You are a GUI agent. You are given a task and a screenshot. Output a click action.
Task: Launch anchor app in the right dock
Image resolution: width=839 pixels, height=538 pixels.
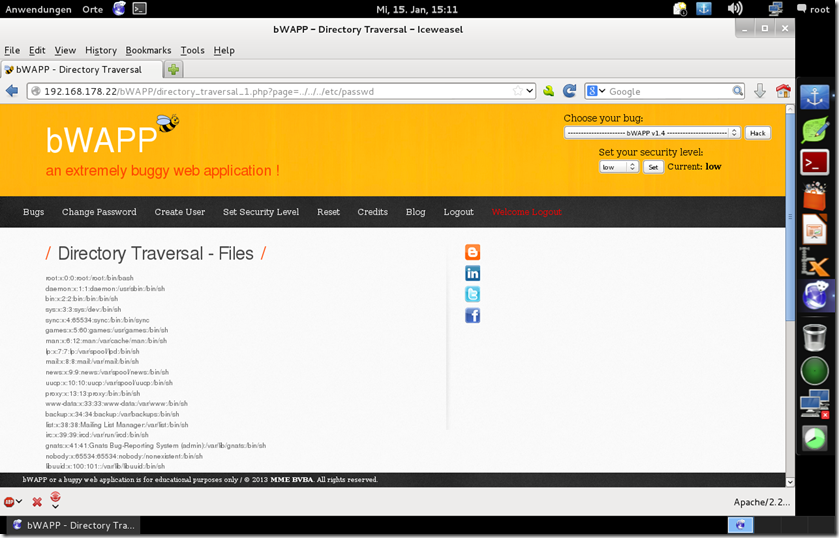[x=814, y=97]
